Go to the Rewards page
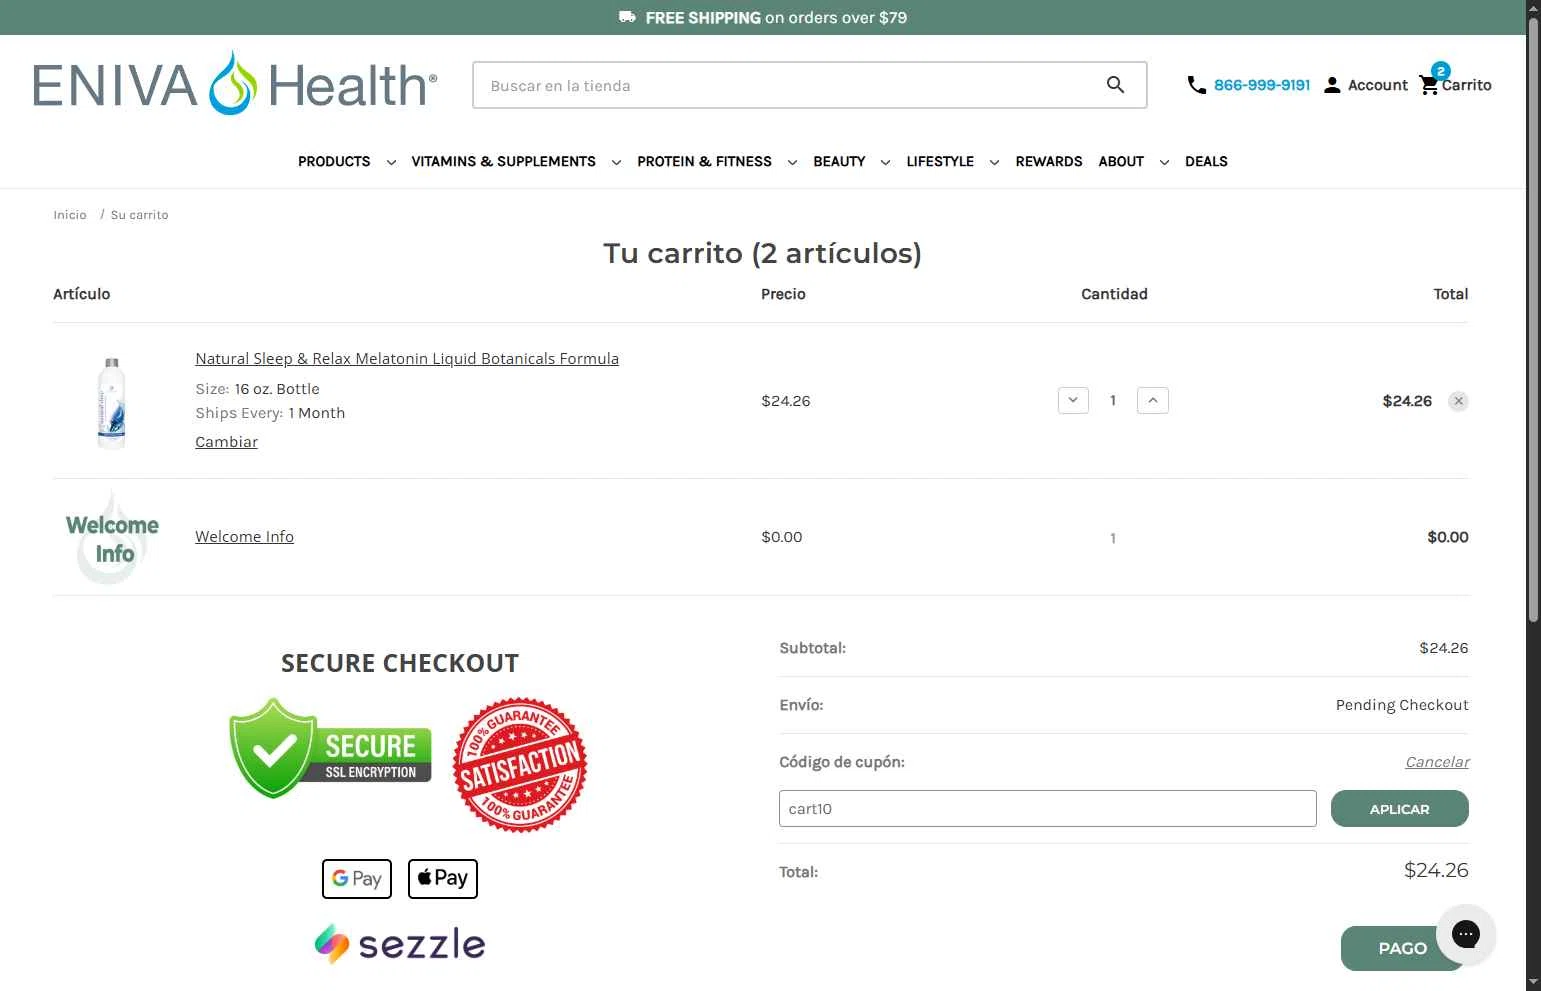 pos(1049,161)
